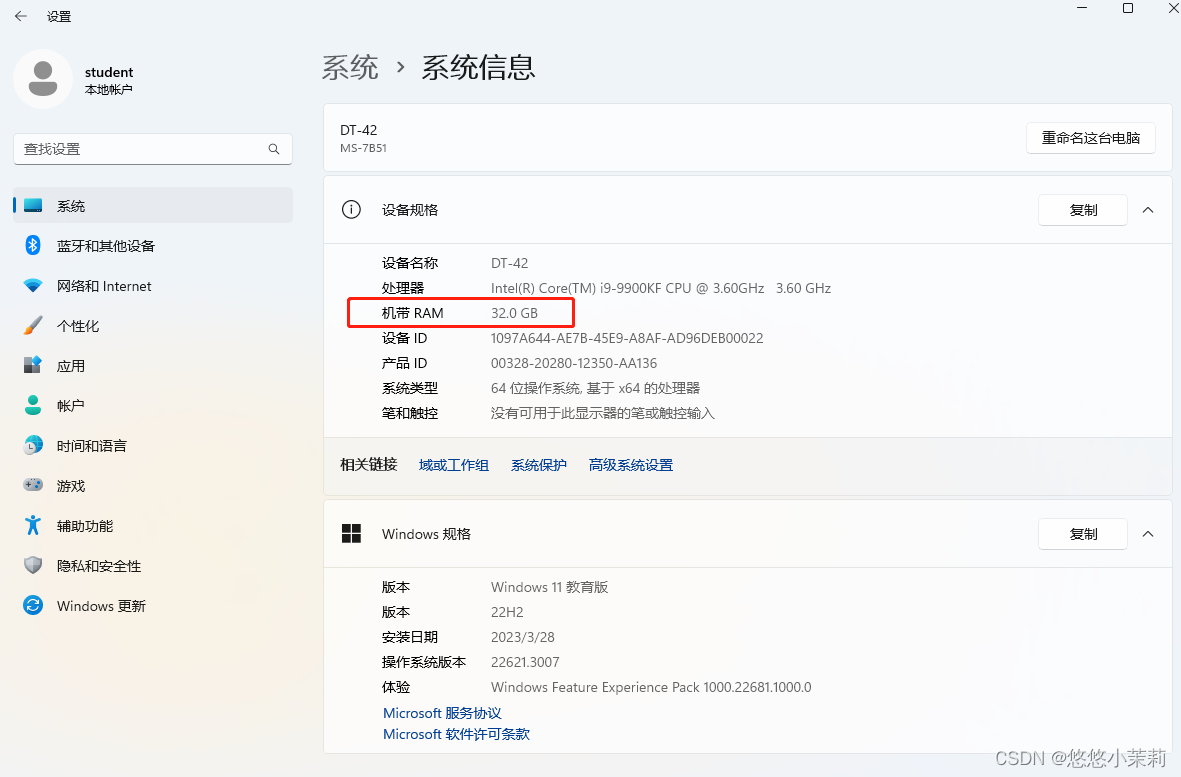Click the 64 位操作系统 system type value
Viewport: 1181px width, 777px height.
(x=595, y=388)
